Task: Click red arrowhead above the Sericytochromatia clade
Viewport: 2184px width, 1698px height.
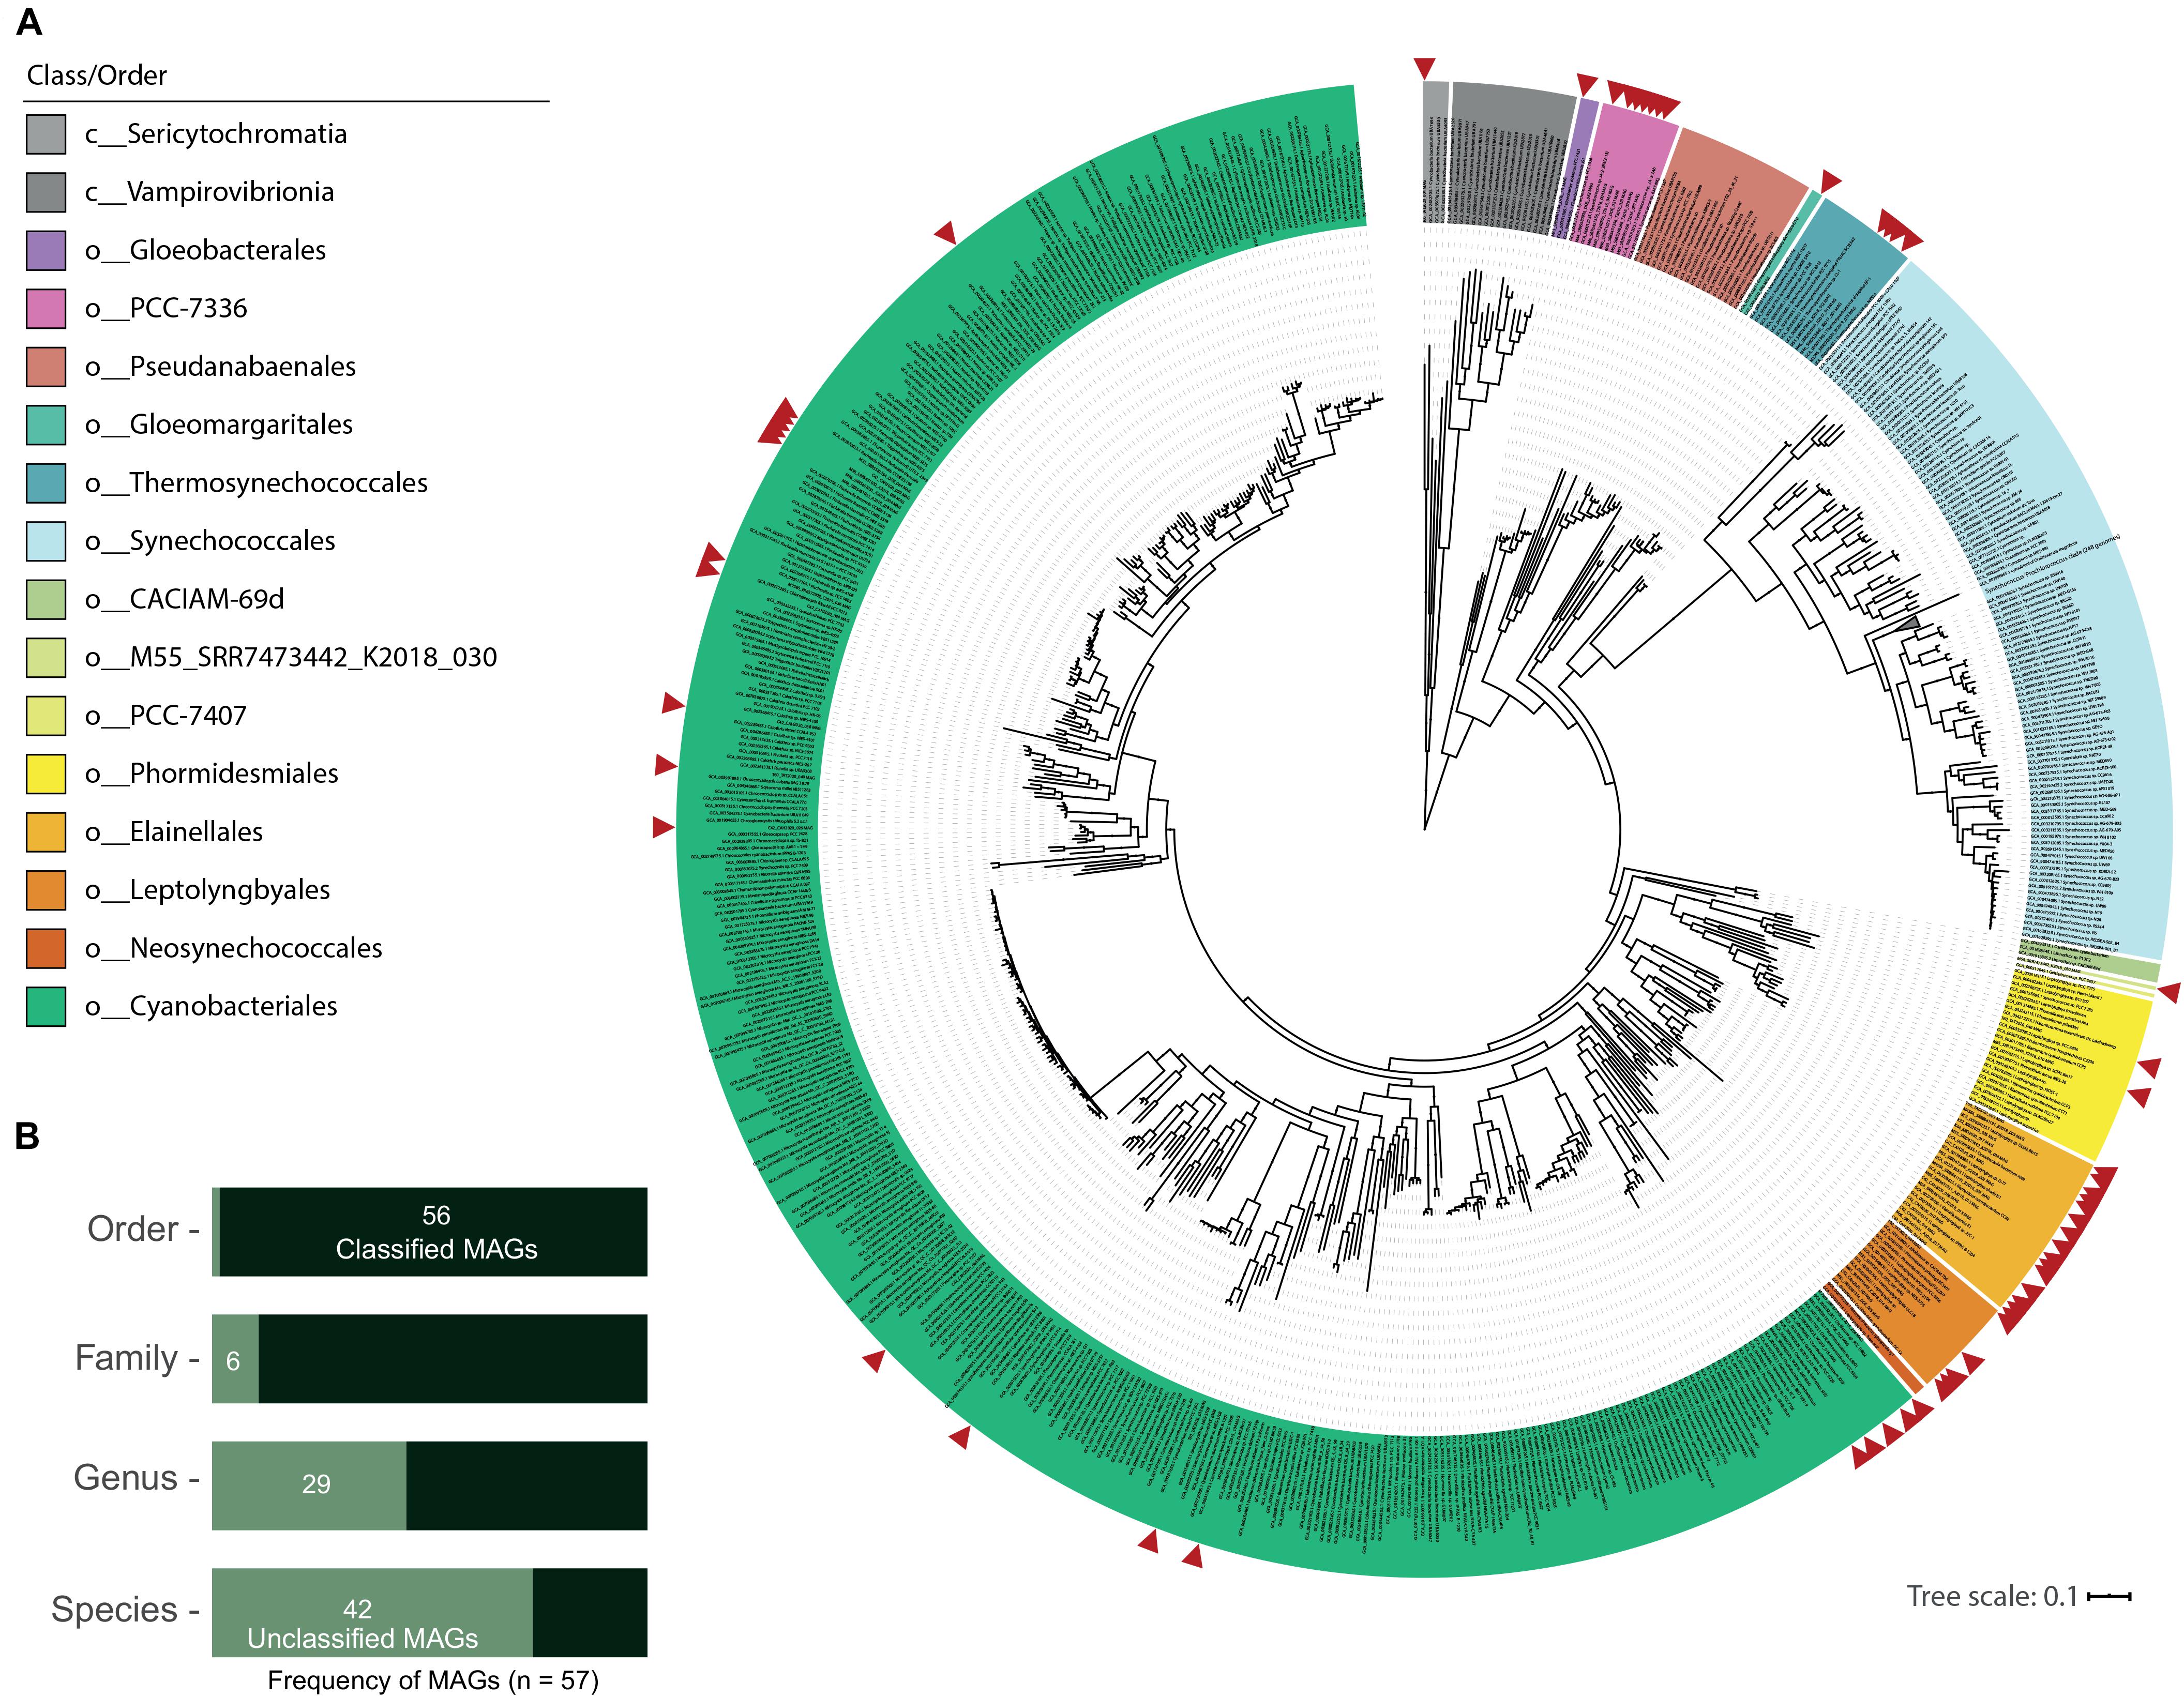Action: (1424, 68)
